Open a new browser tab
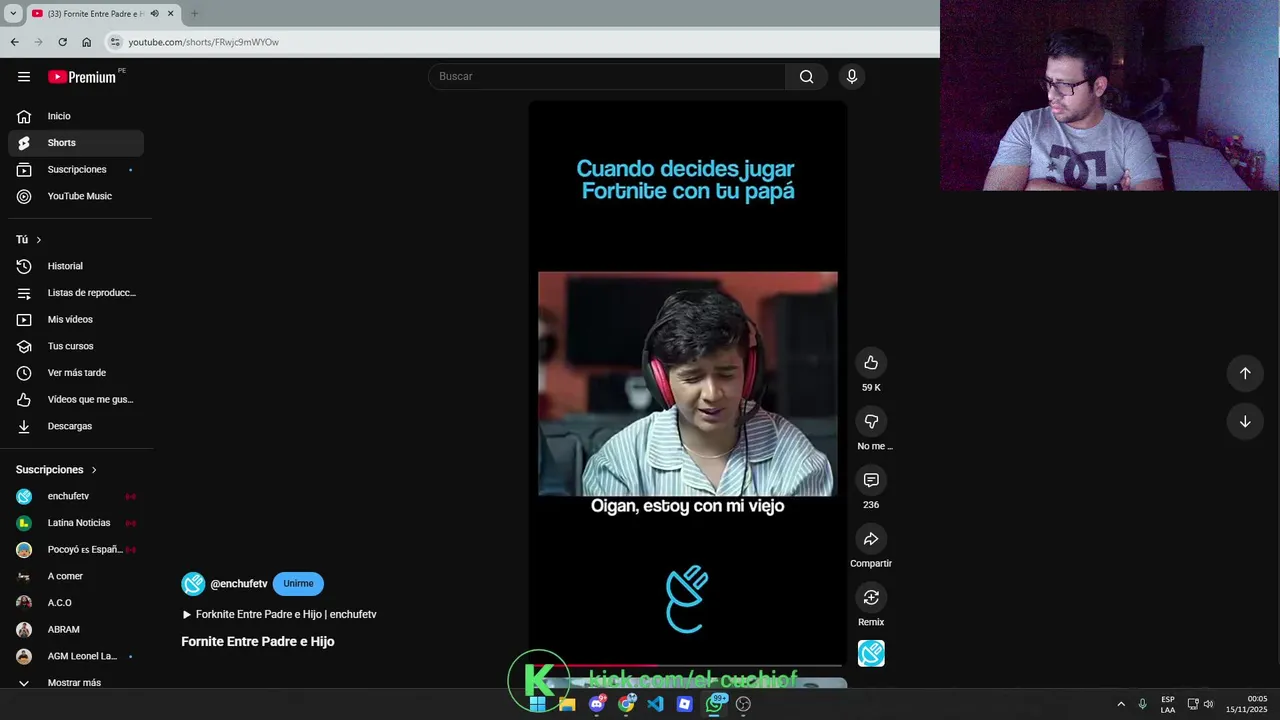This screenshot has height=720, width=1280. tap(194, 14)
